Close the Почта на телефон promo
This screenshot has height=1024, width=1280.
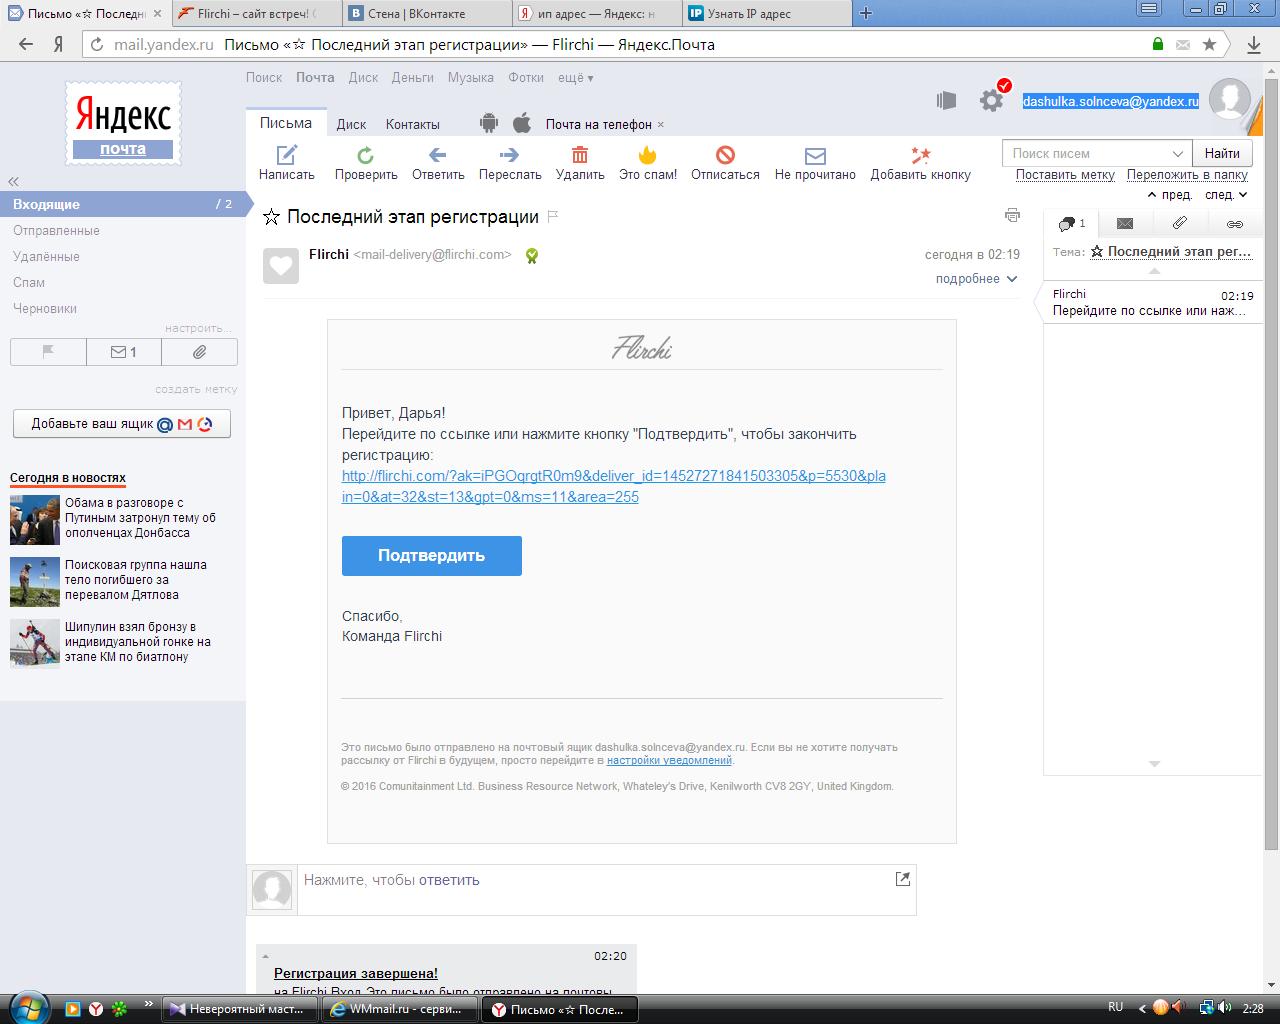(x=661, y=125)
